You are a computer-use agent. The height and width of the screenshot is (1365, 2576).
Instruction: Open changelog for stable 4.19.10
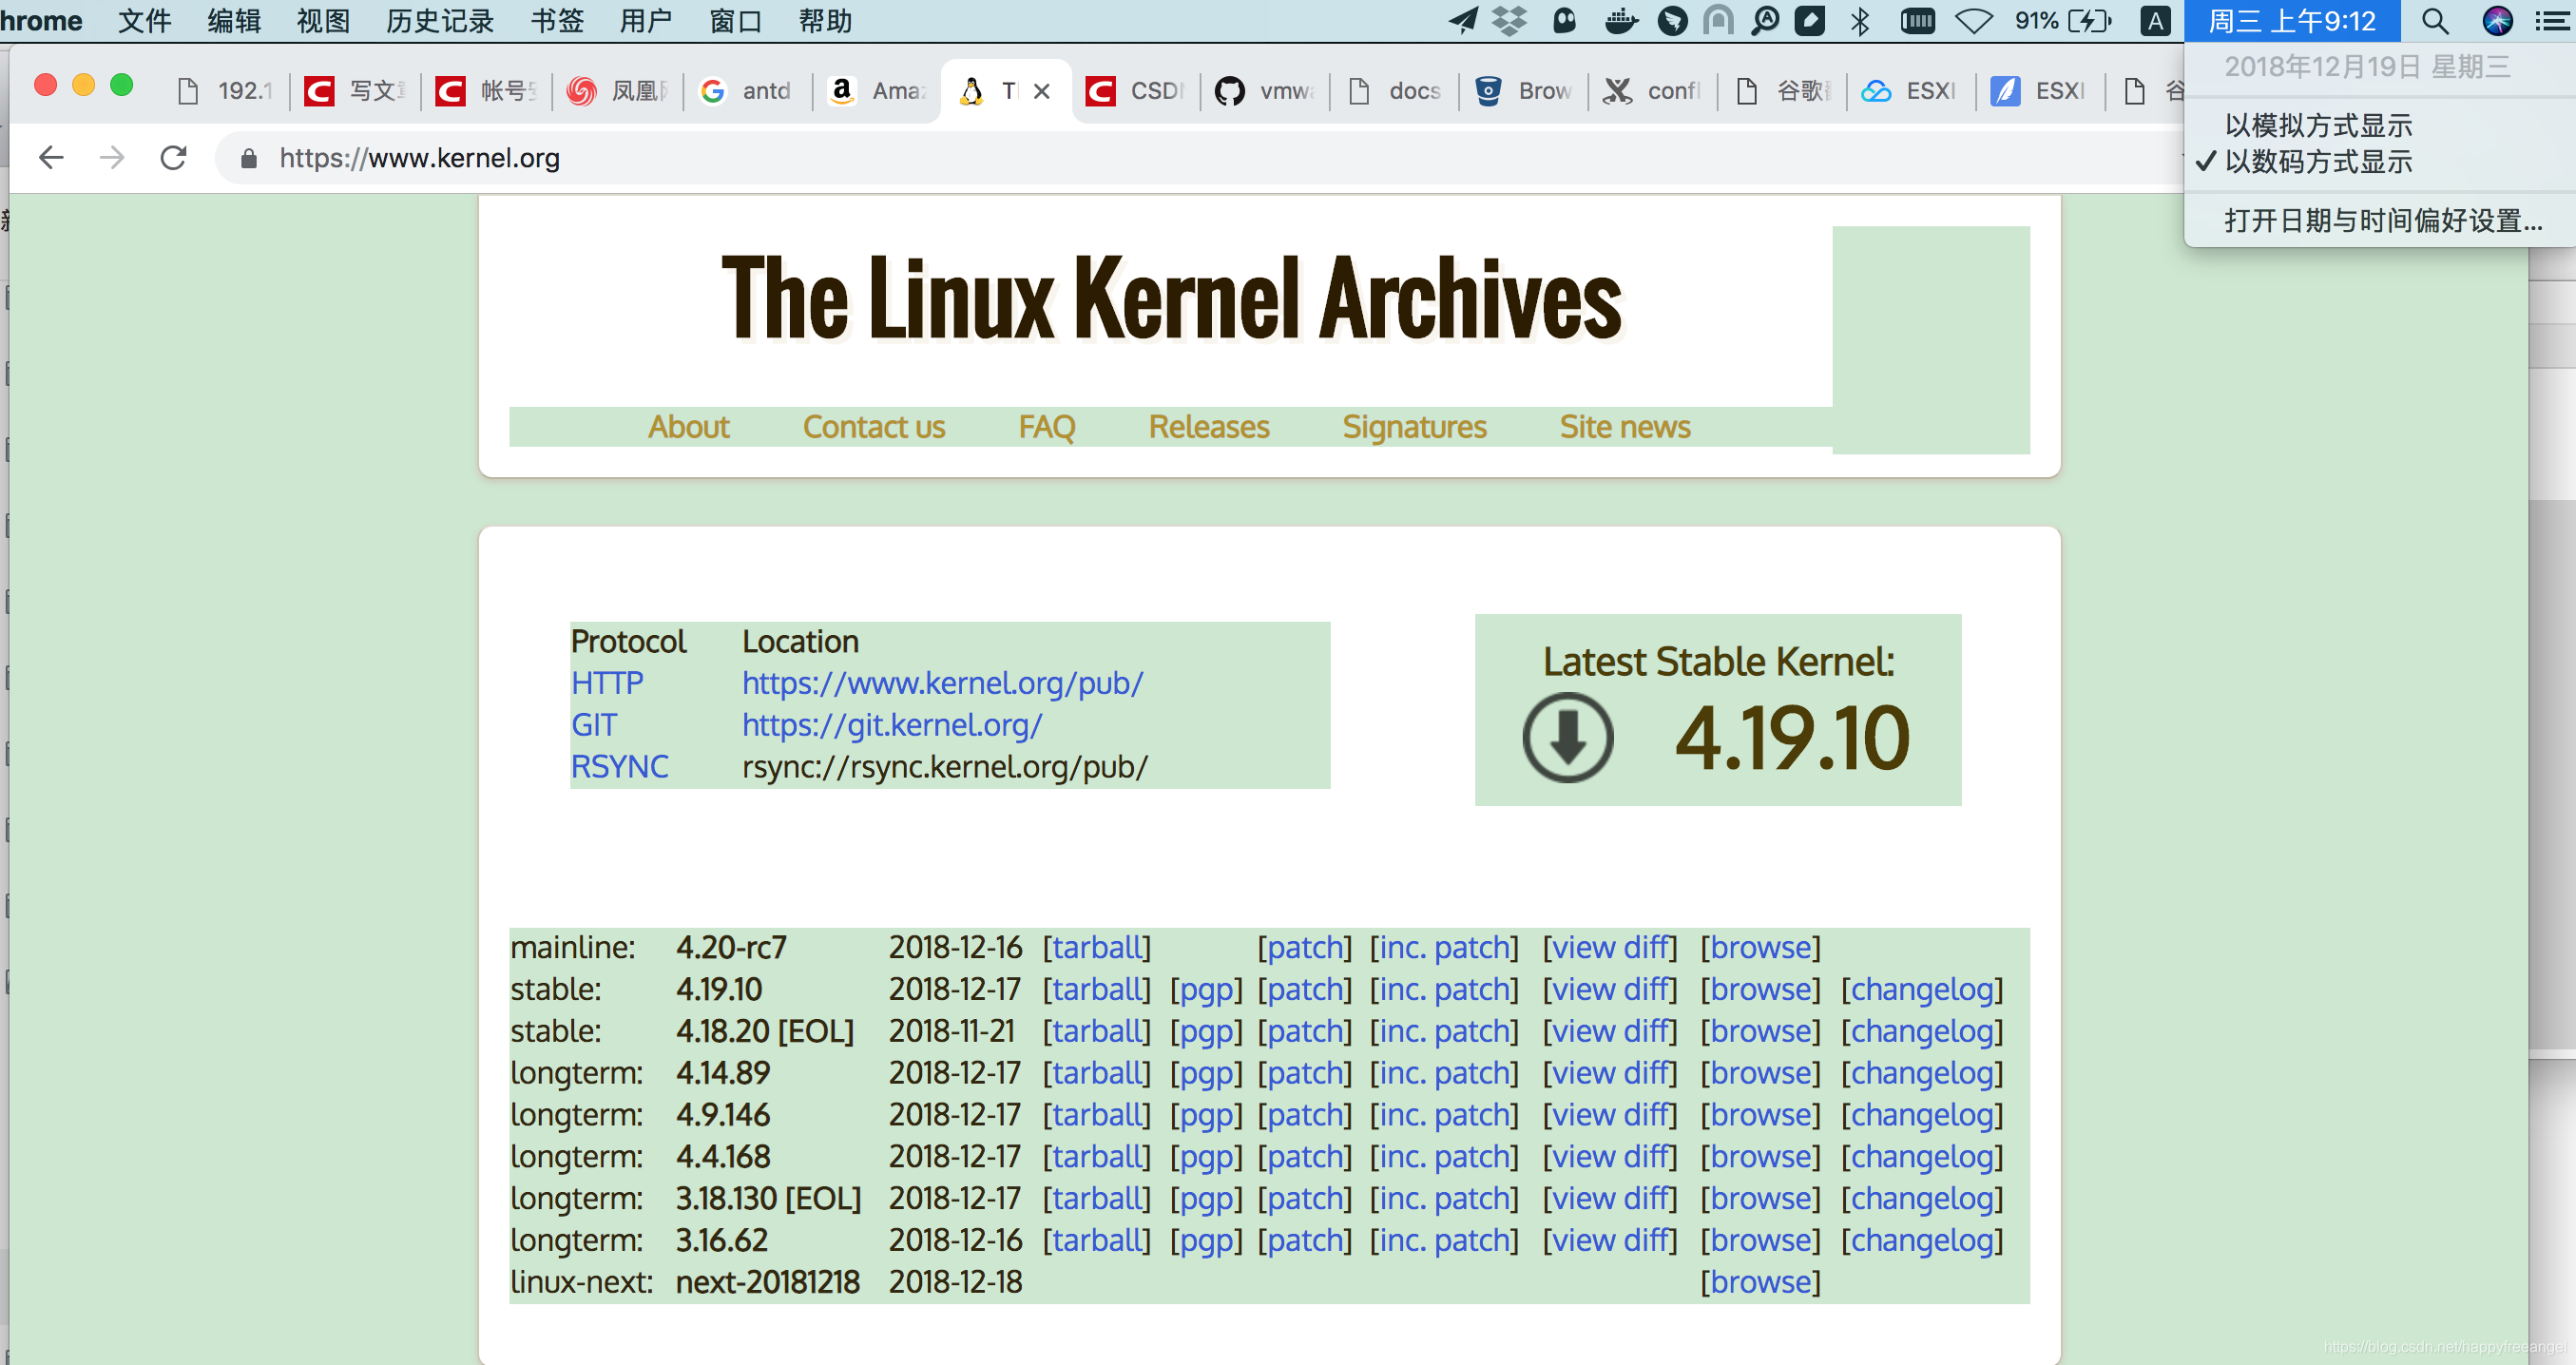point(1922,989)
